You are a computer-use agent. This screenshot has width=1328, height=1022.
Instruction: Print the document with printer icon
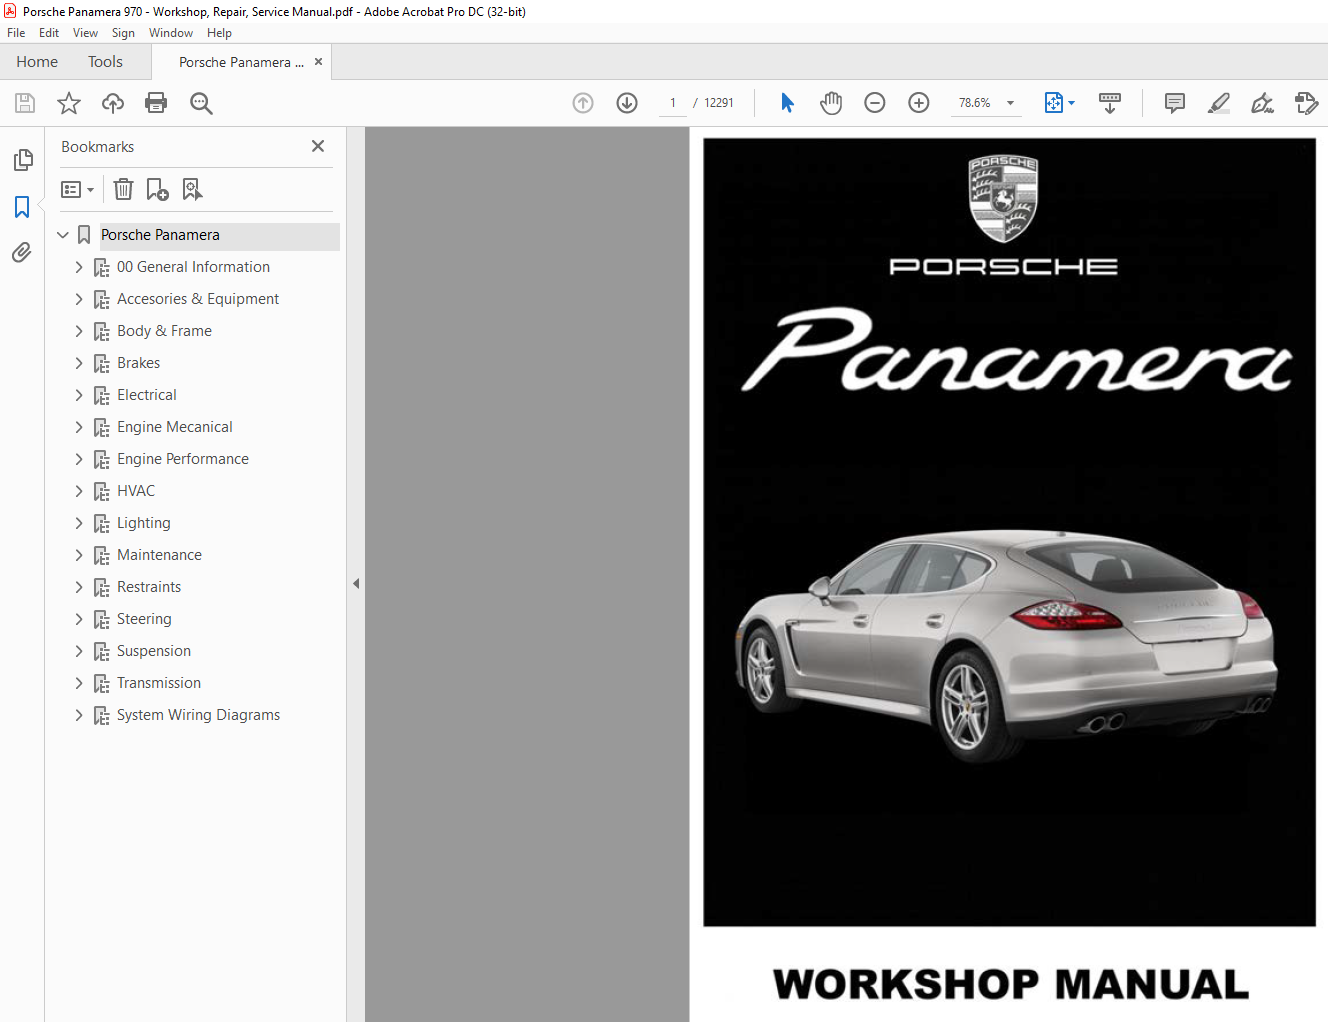coord(156,103)
